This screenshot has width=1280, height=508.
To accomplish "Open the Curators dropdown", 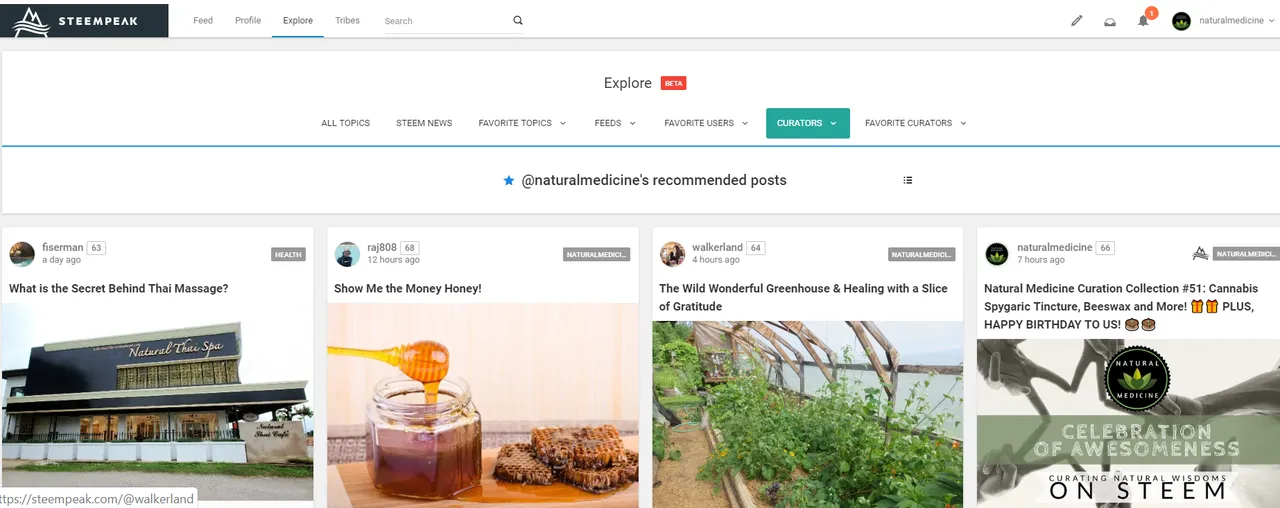I will [x=807, y=123].
